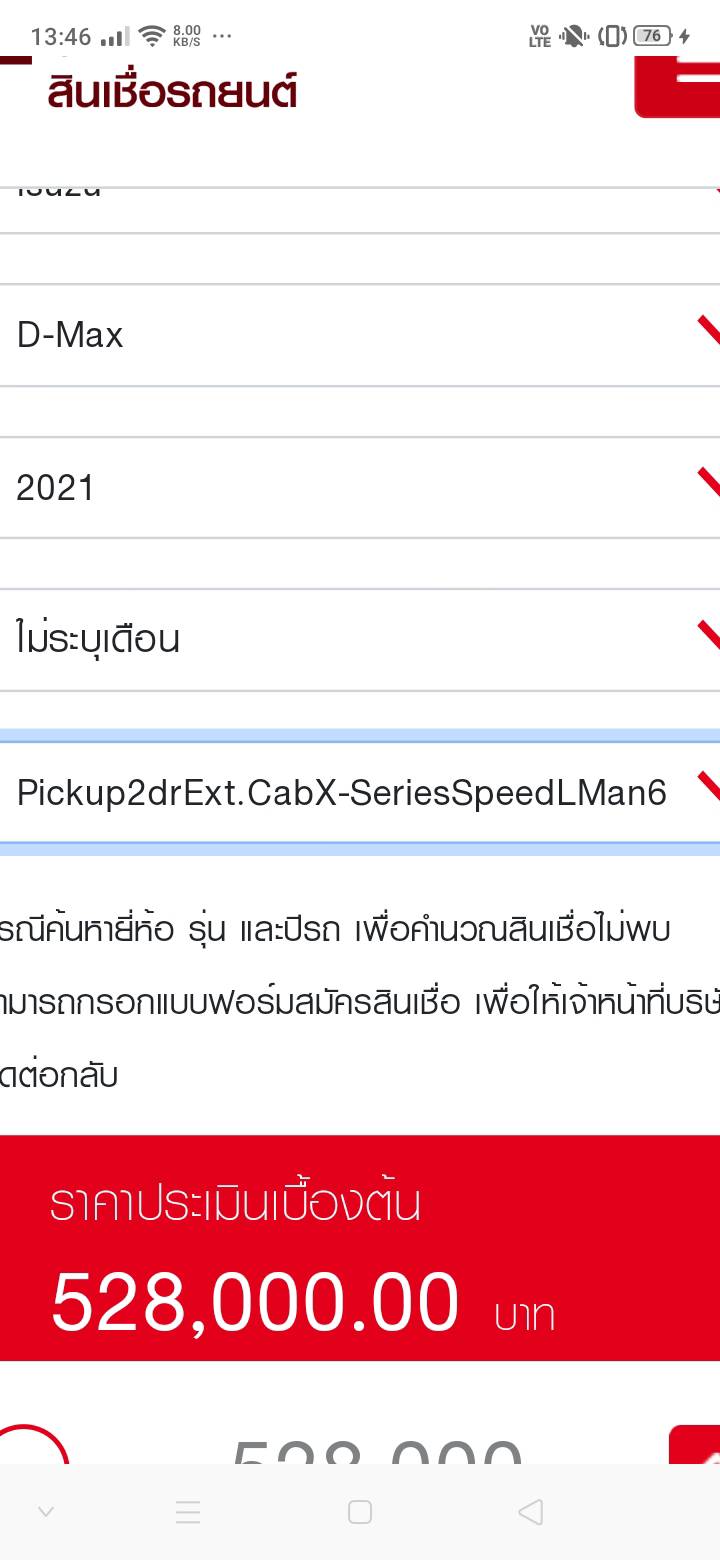720x1560 pixels.
Task: Tap the Wi-Fi status icon
Action: click(x=152, y=37)
